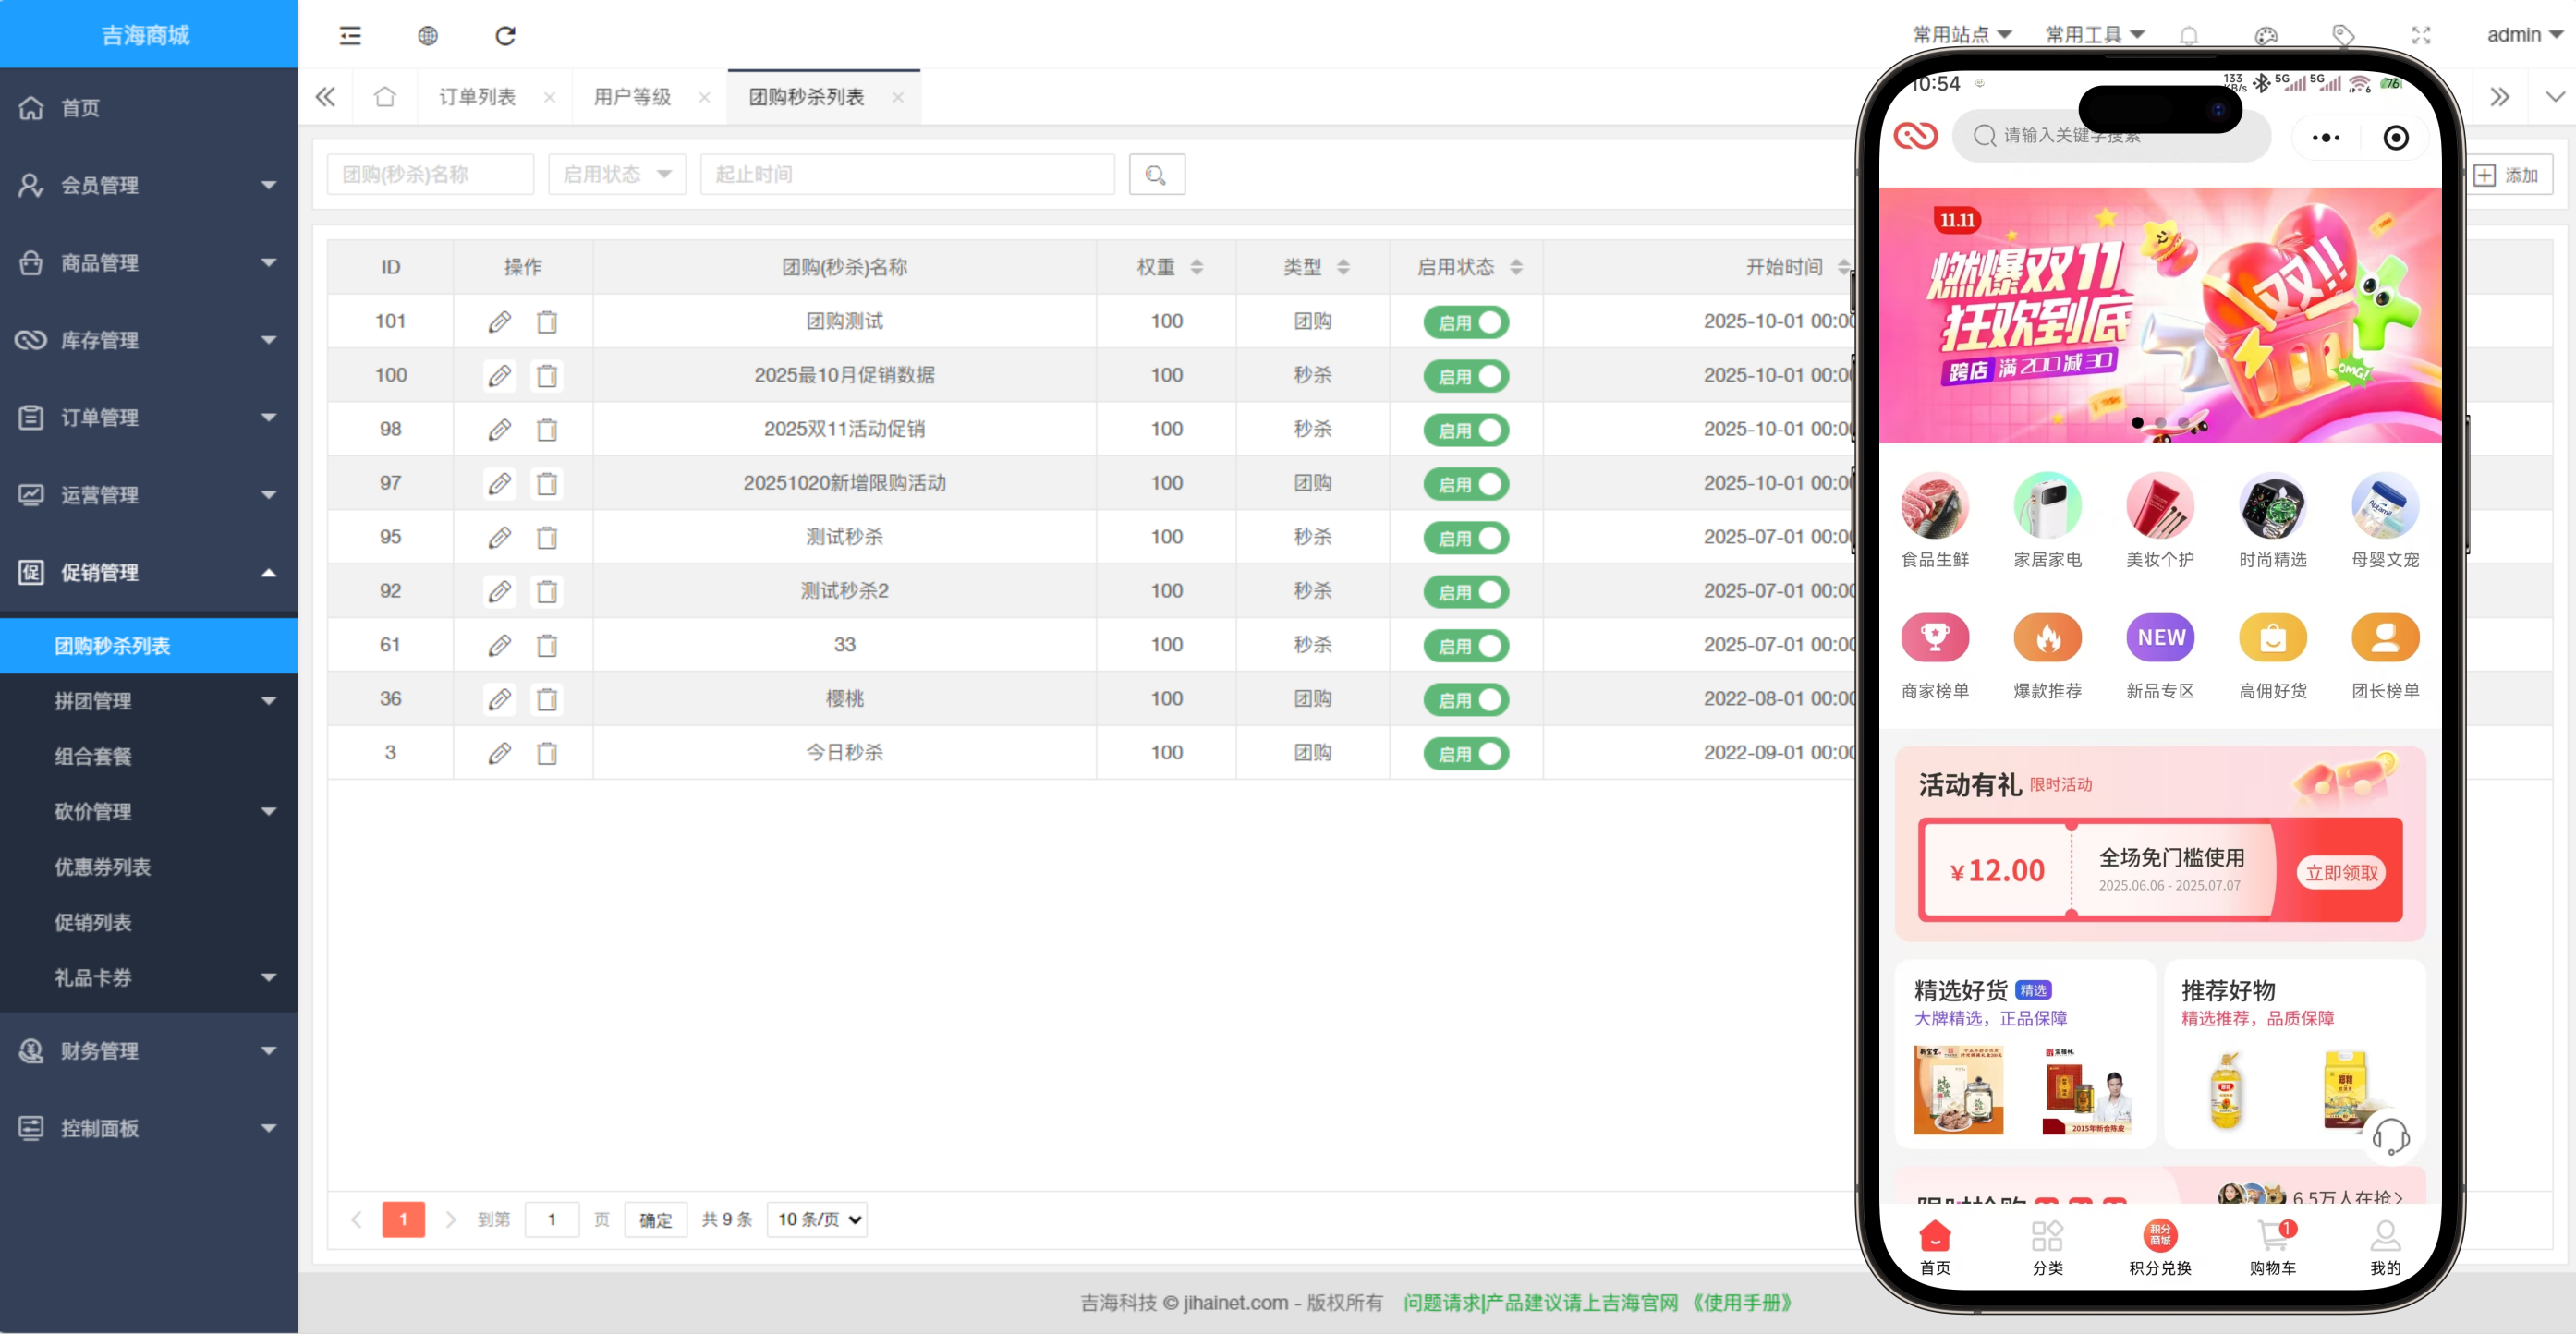The image size is (2576, 1334).
Task: Open 优惠券列表 in sidebar menu
Action: point(102,867)
